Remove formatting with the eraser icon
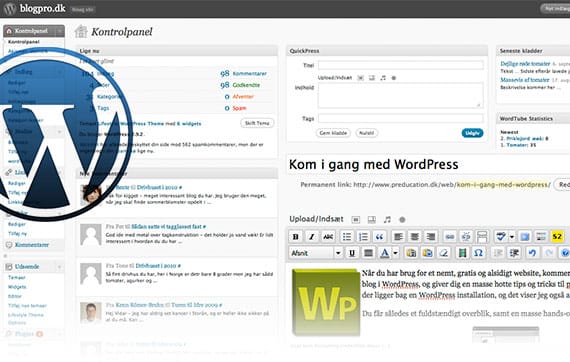Screen dimensions: 570x362 tap(443, 253)
